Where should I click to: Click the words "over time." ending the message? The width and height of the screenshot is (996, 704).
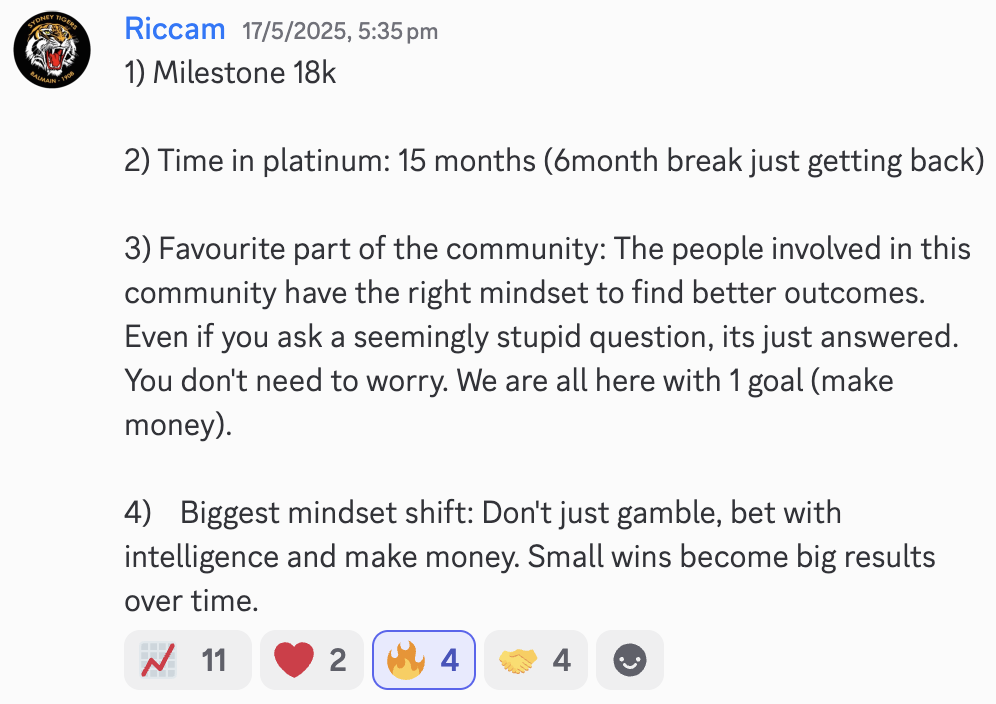tap(191, 601)
